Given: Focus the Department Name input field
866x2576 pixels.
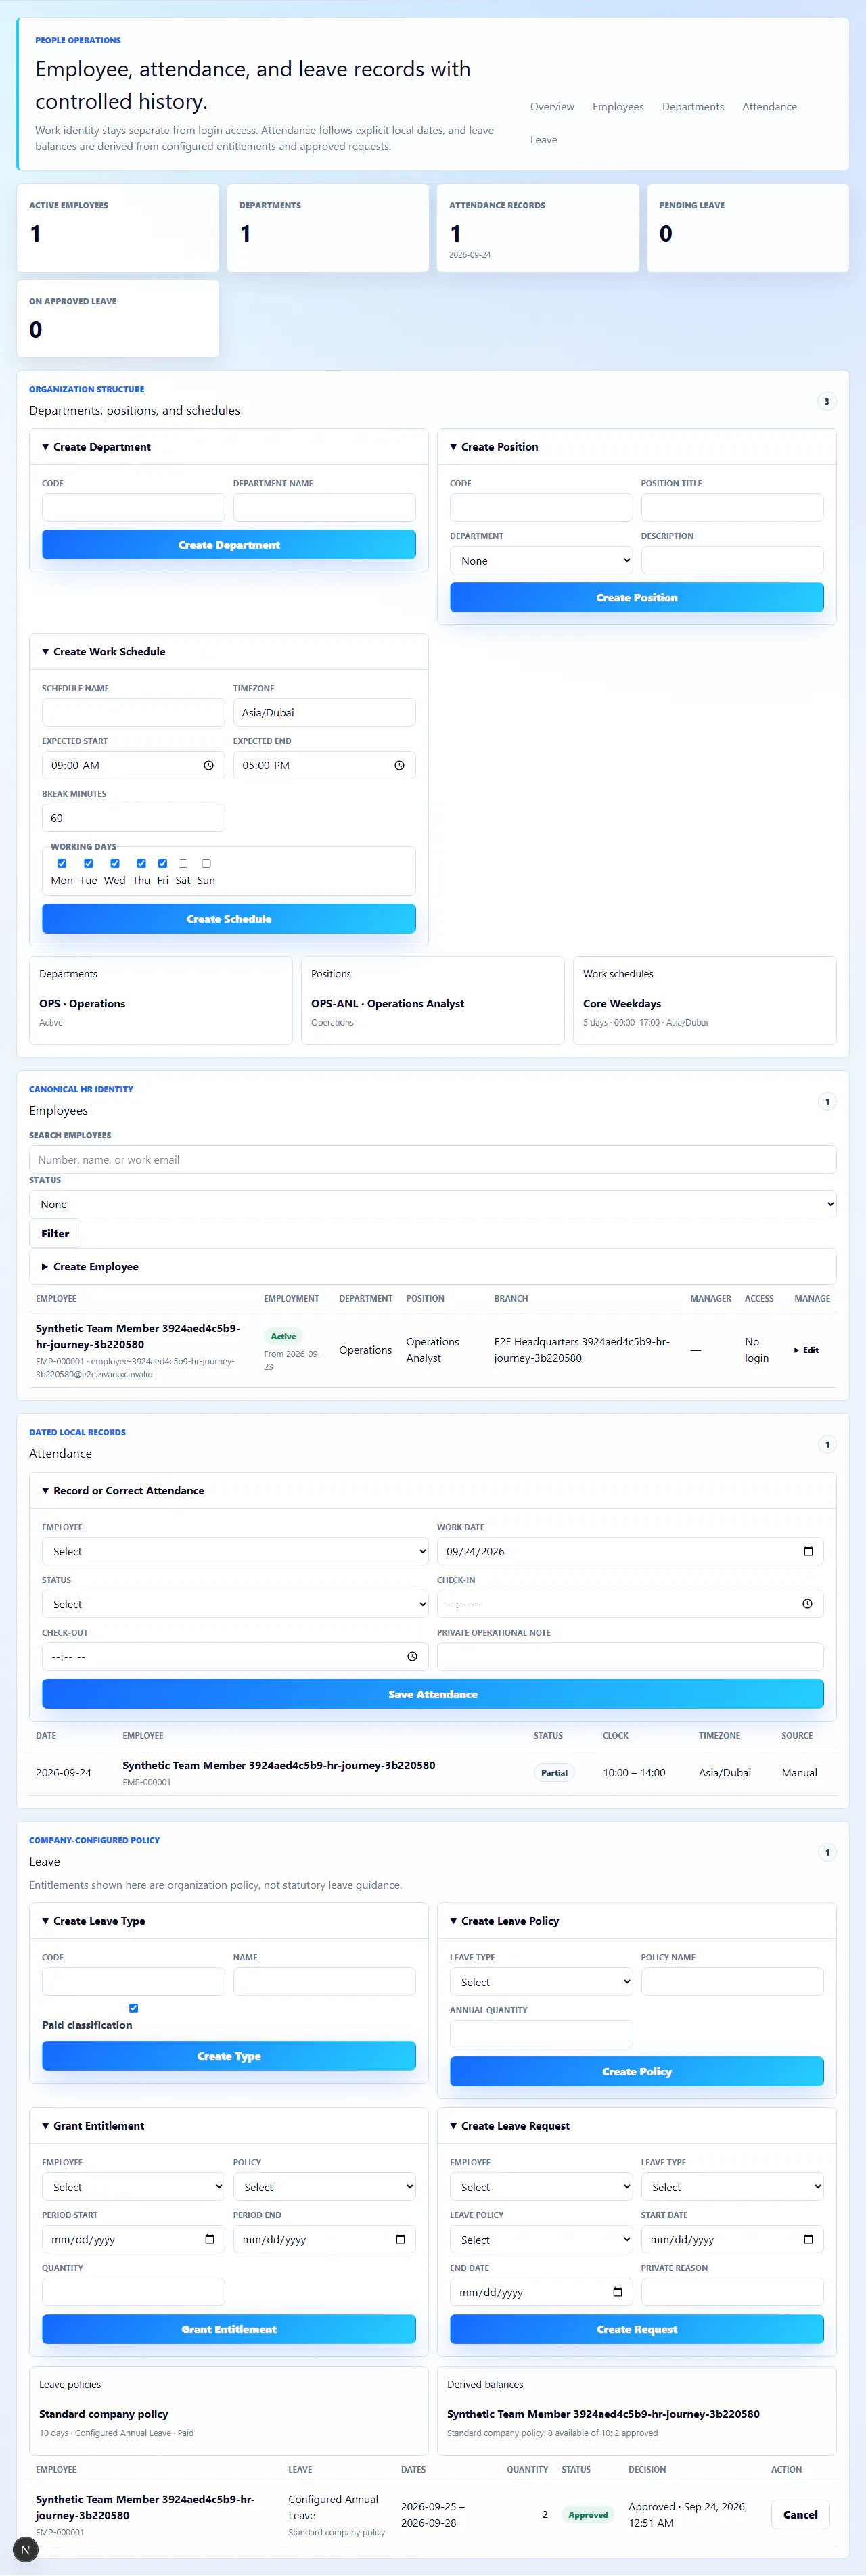Looking at the screenshot, I should point(324,507).
